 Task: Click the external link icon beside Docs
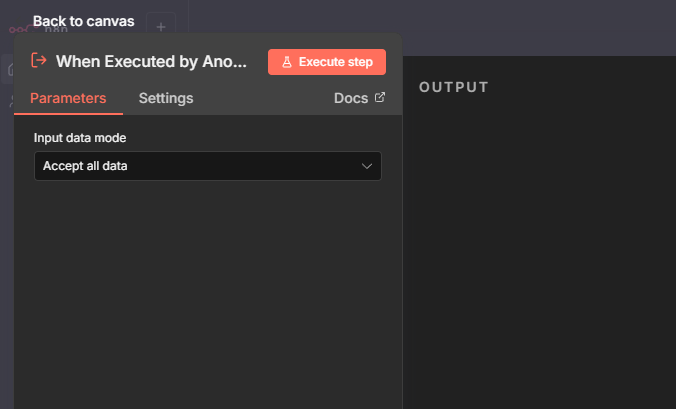coord(379,98)
